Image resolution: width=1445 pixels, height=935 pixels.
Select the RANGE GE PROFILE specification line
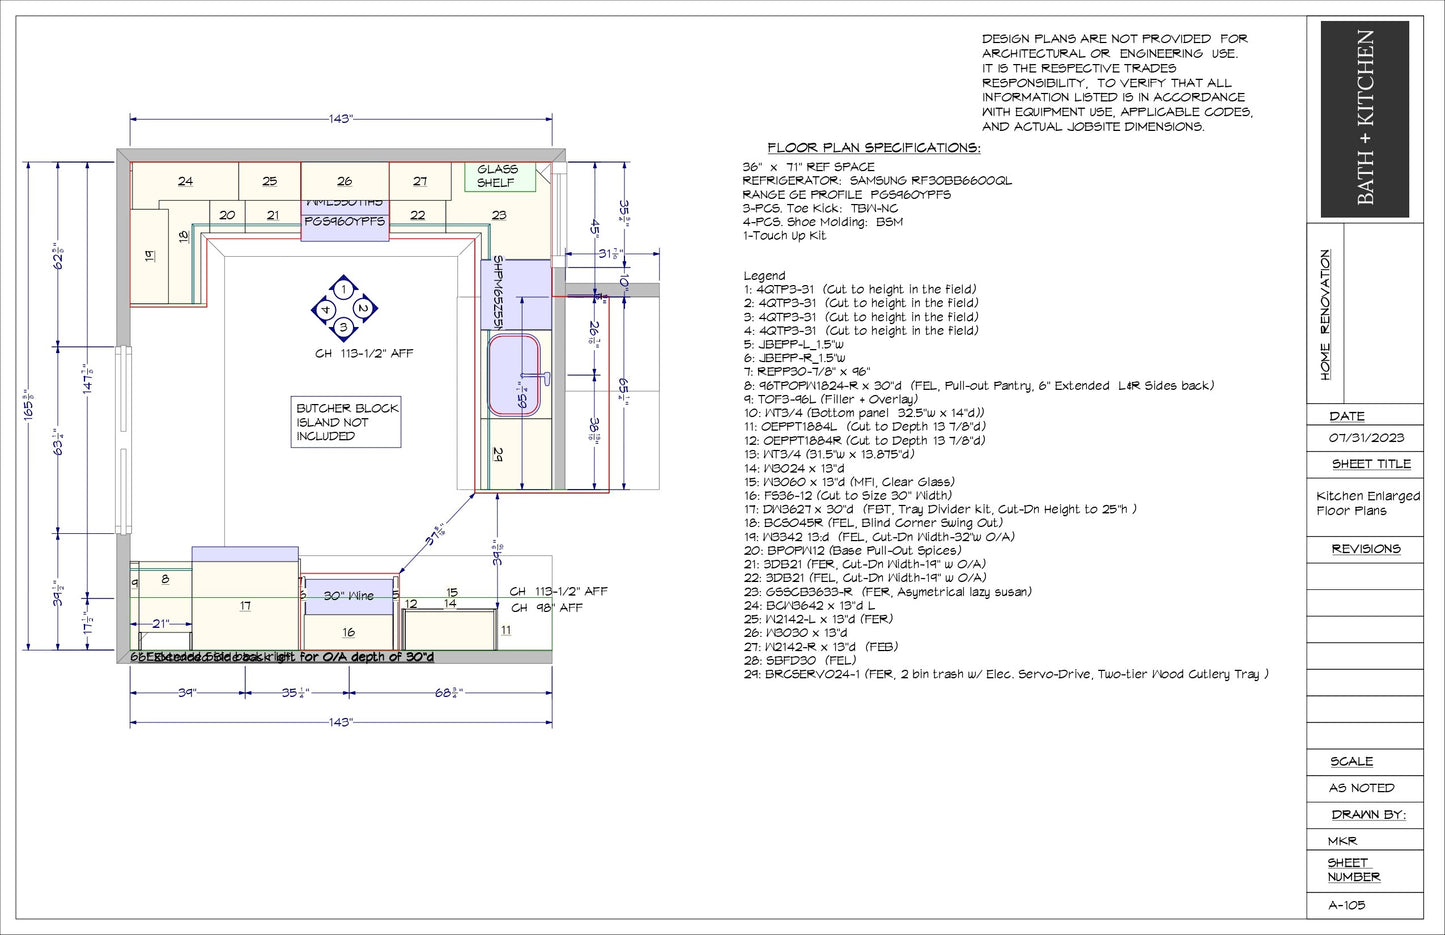846,195
